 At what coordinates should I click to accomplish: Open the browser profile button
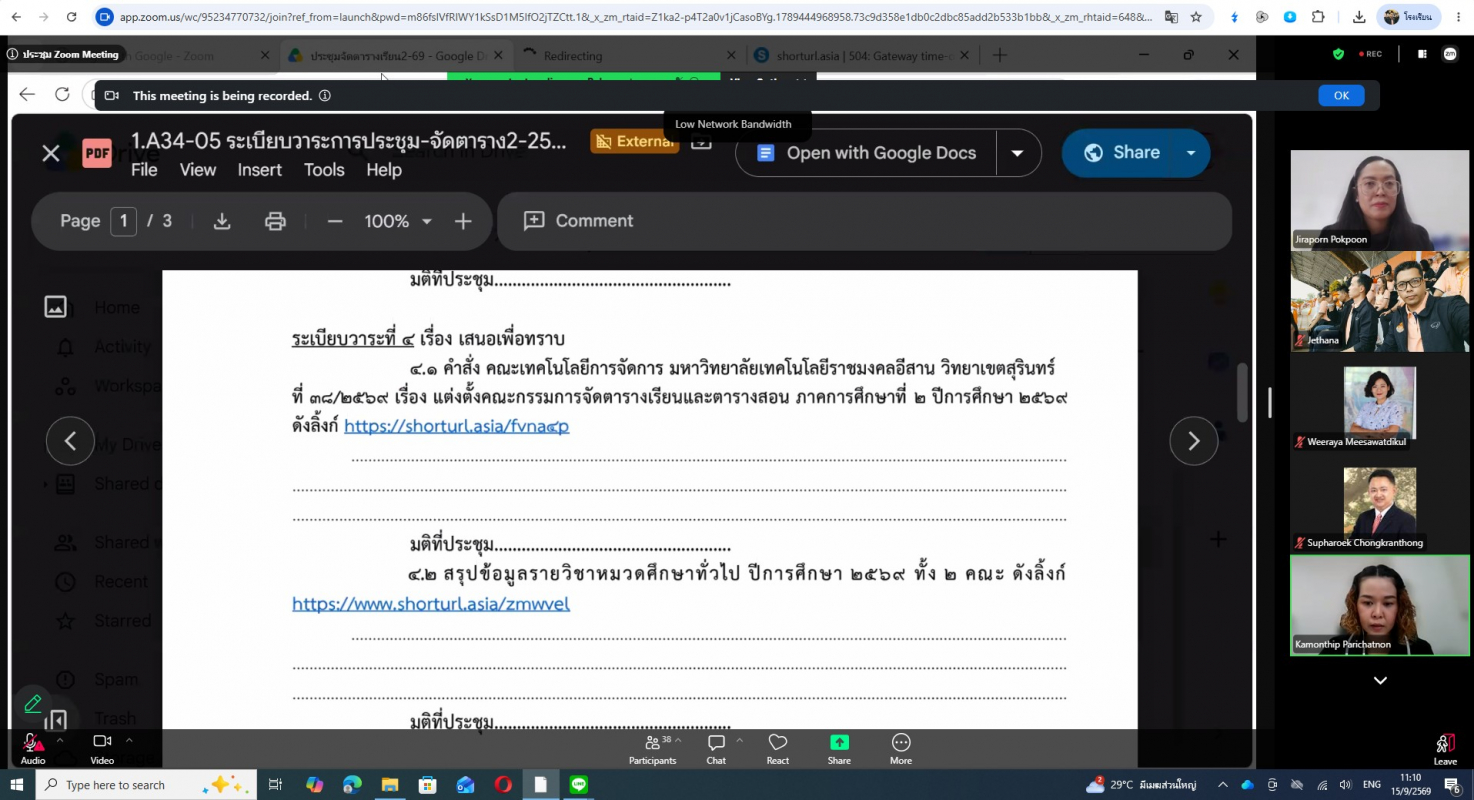coord(1409,17)
